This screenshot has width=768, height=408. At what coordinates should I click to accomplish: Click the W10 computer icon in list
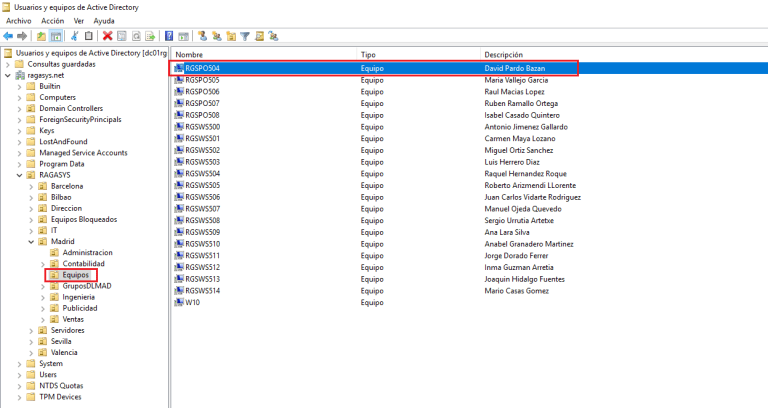coord(179,302)
